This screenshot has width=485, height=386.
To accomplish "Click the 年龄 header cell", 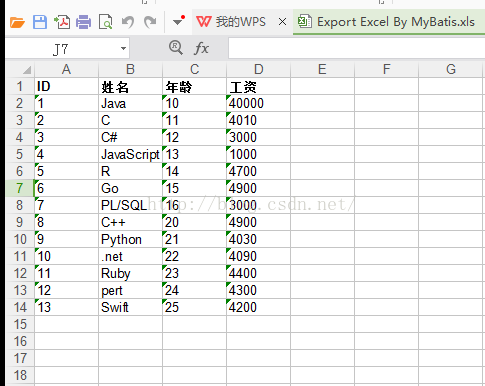I will coord(194,86).
